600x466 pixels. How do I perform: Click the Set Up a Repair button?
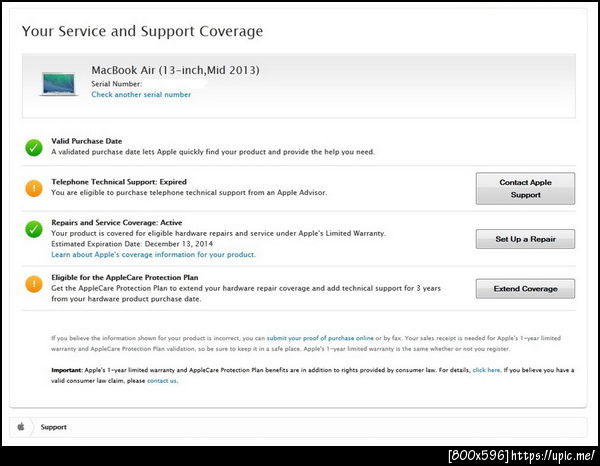525,239
